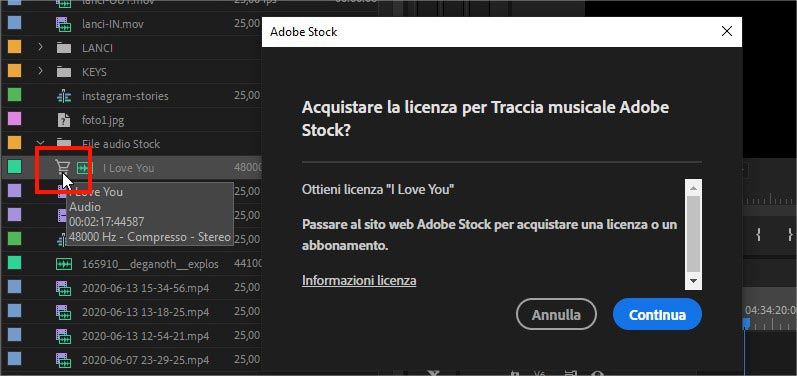The height and width of the screenshot is (376, 797).
Task: Select the 165910__deganoth__explos audio icon
Action: [64, 264]
